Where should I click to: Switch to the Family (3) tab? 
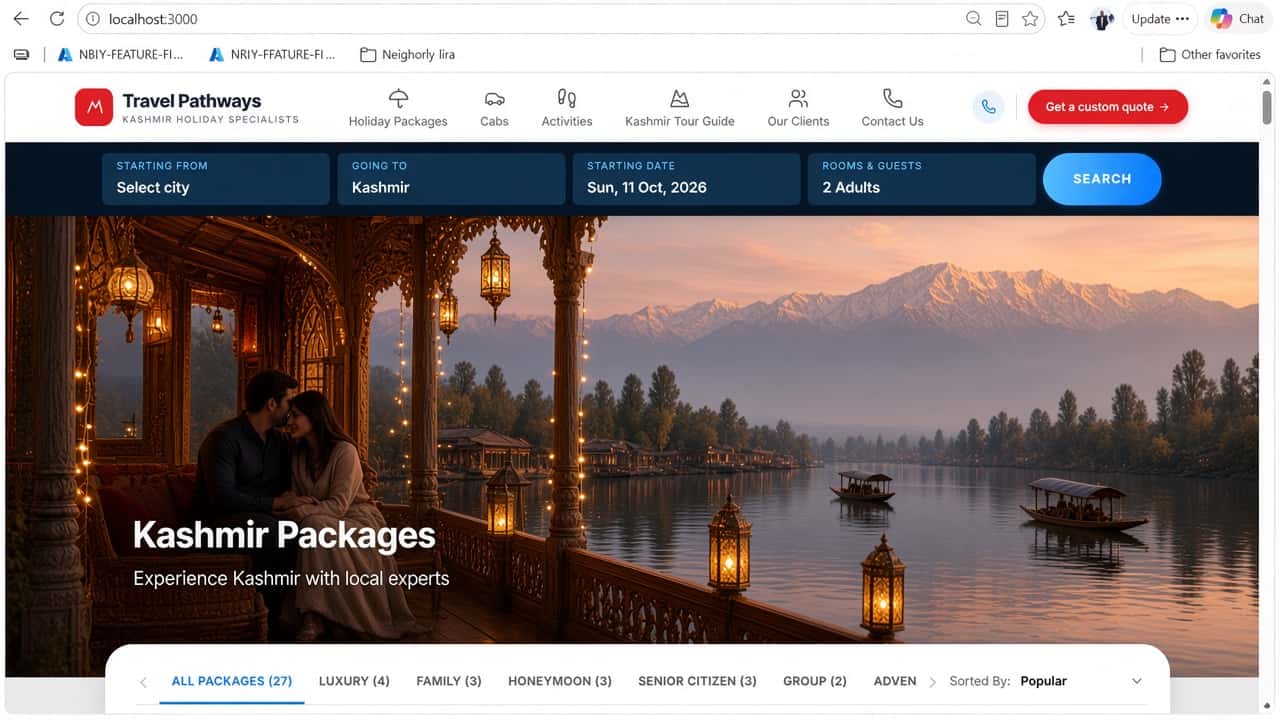(x=449, y=681)
